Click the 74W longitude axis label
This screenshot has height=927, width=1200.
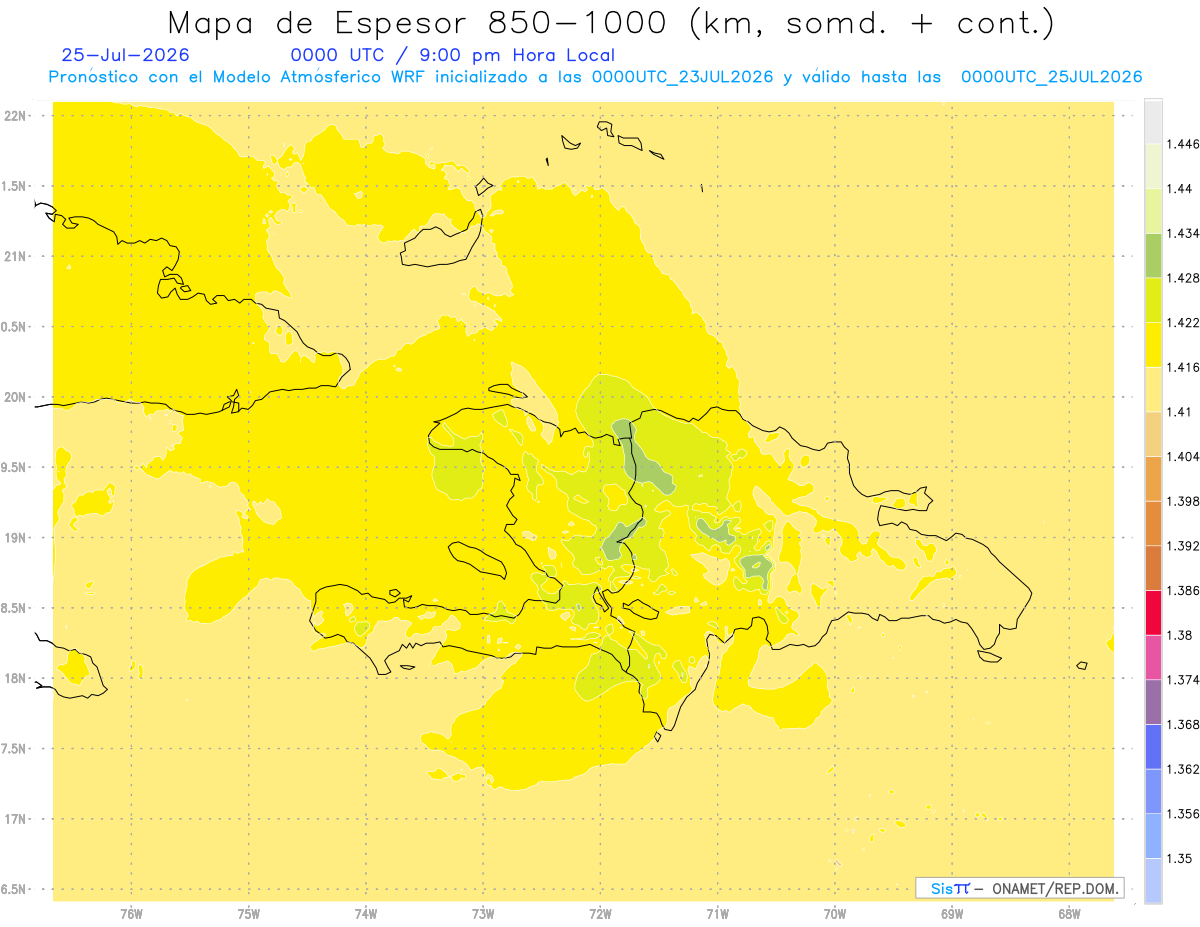pyautogui.click(x=365, y=913)
